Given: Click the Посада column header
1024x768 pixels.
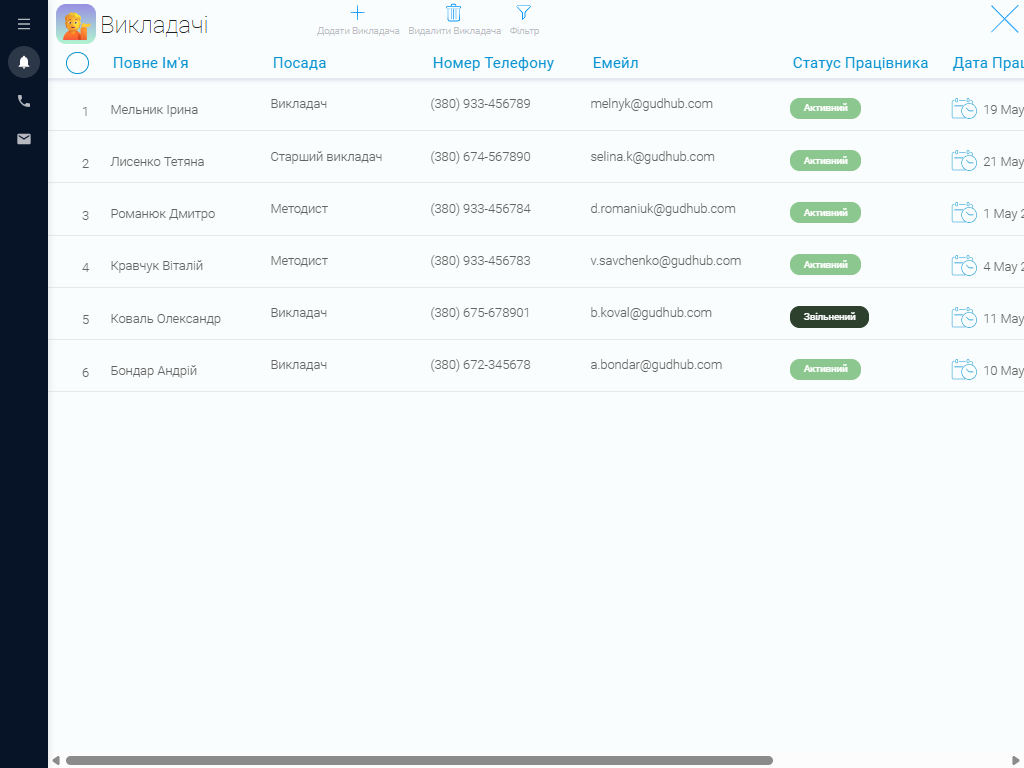Looking at the screenshot, I should 300,63.
